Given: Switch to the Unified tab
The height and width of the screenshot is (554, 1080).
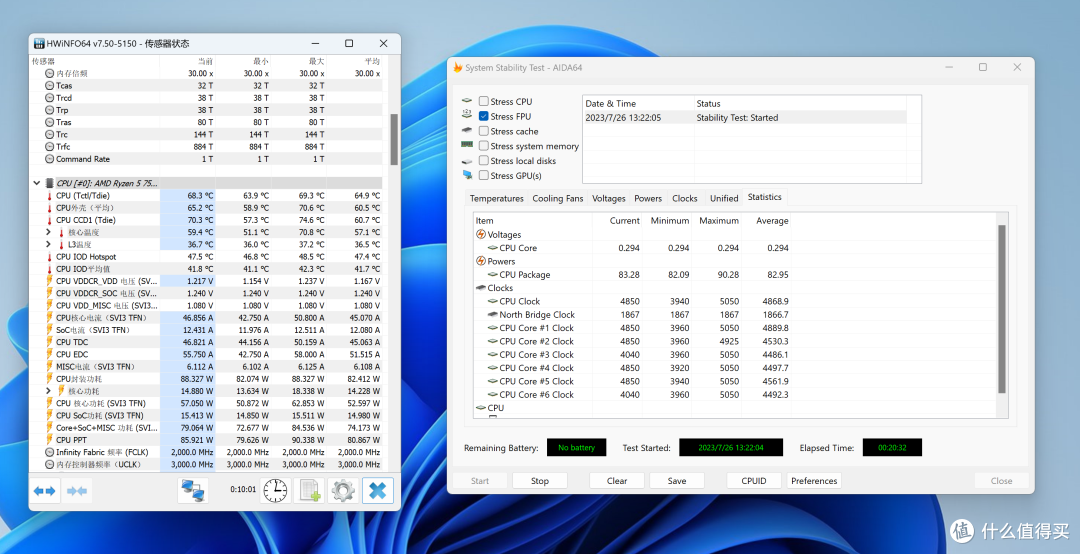Looking at the screenshot, I should [724, 198].
